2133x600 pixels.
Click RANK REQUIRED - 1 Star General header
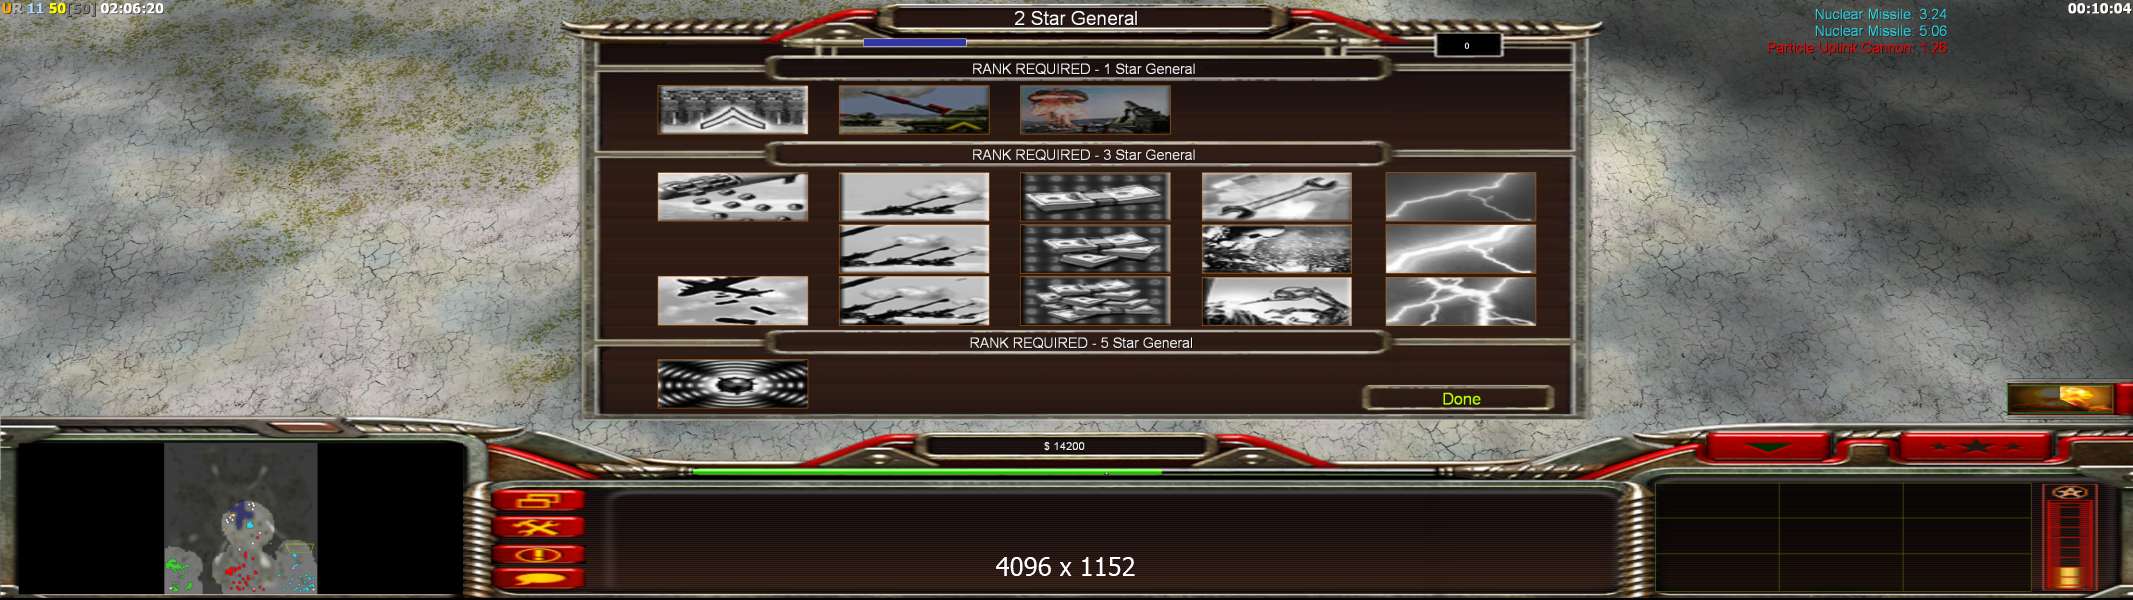(1083, 69)
